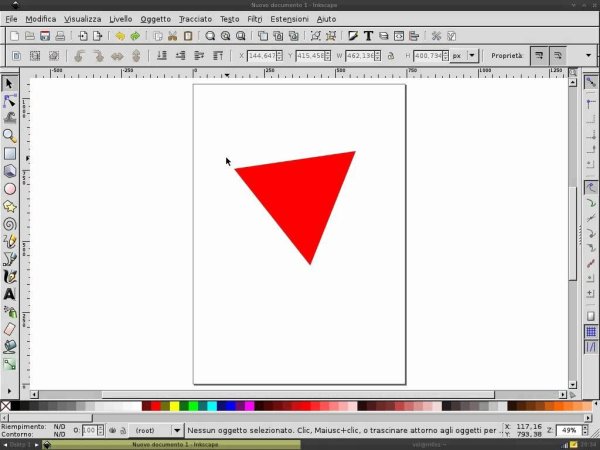Select the Pencil freehand tool

coord(9,242)
